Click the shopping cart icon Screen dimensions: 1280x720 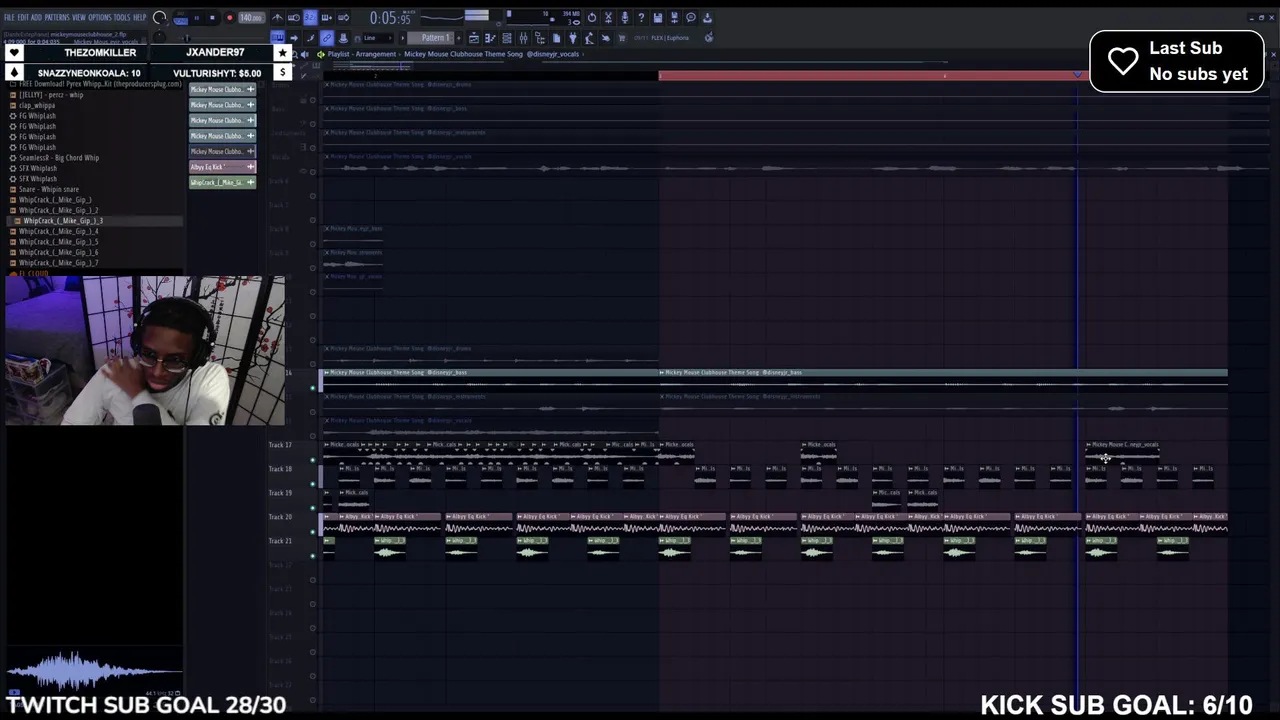(x=621, y=38)
